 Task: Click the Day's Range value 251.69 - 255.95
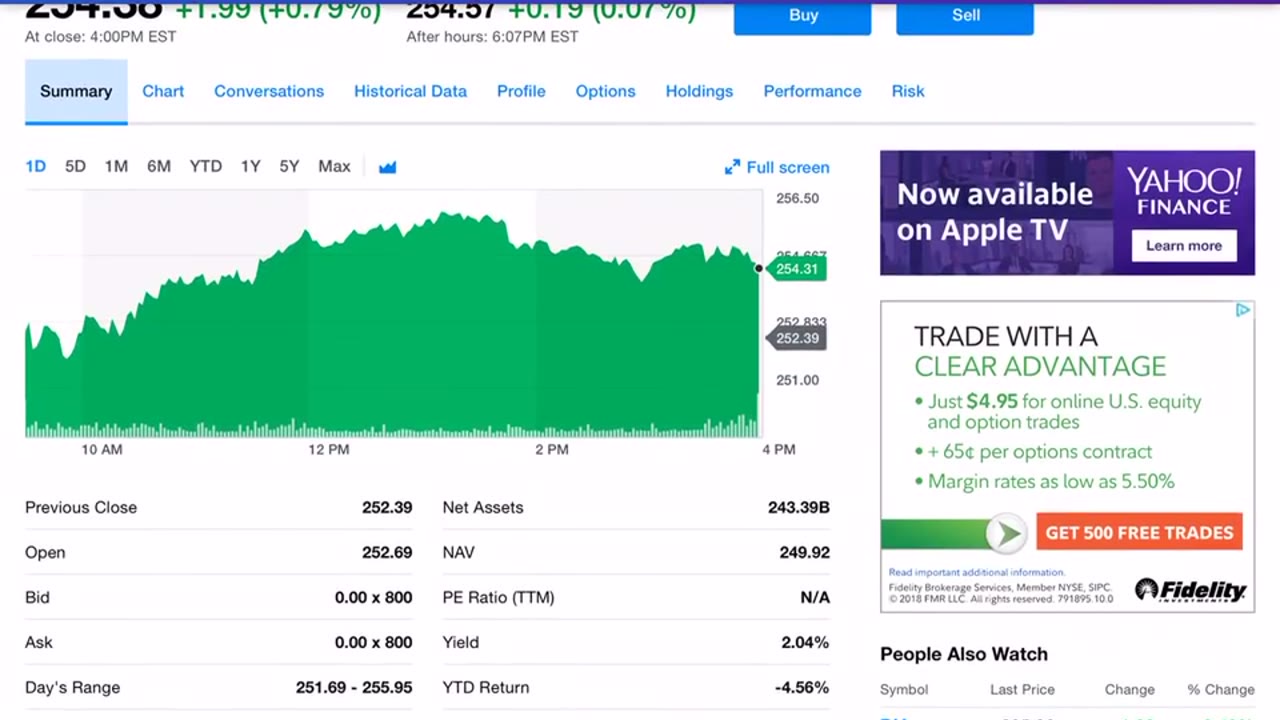click(354, 687)
